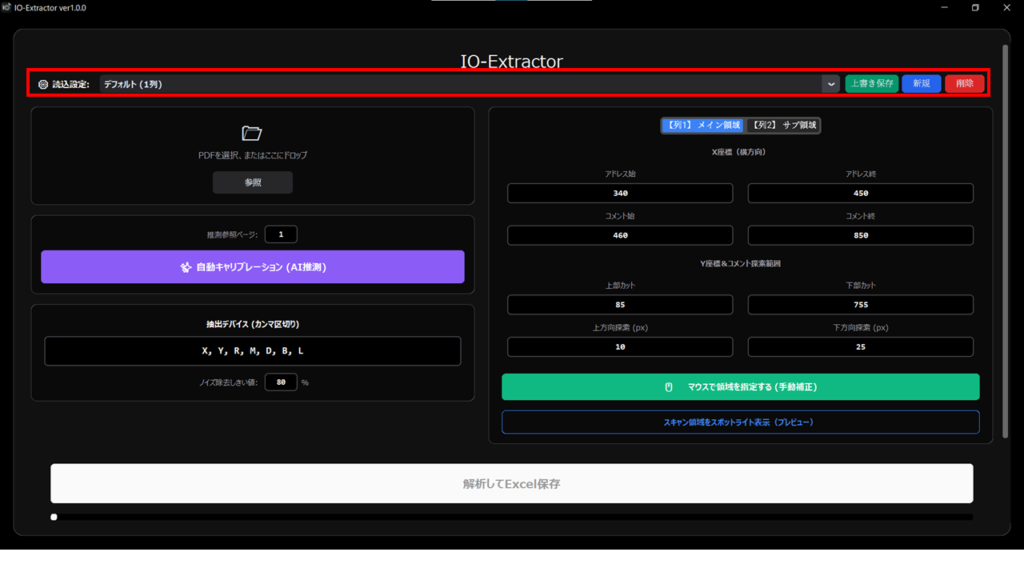Click the vertical scrollbar on the right edge
Viewport: 1024px width, 576px height.
pyautogui.click(x=1005, y=240)
